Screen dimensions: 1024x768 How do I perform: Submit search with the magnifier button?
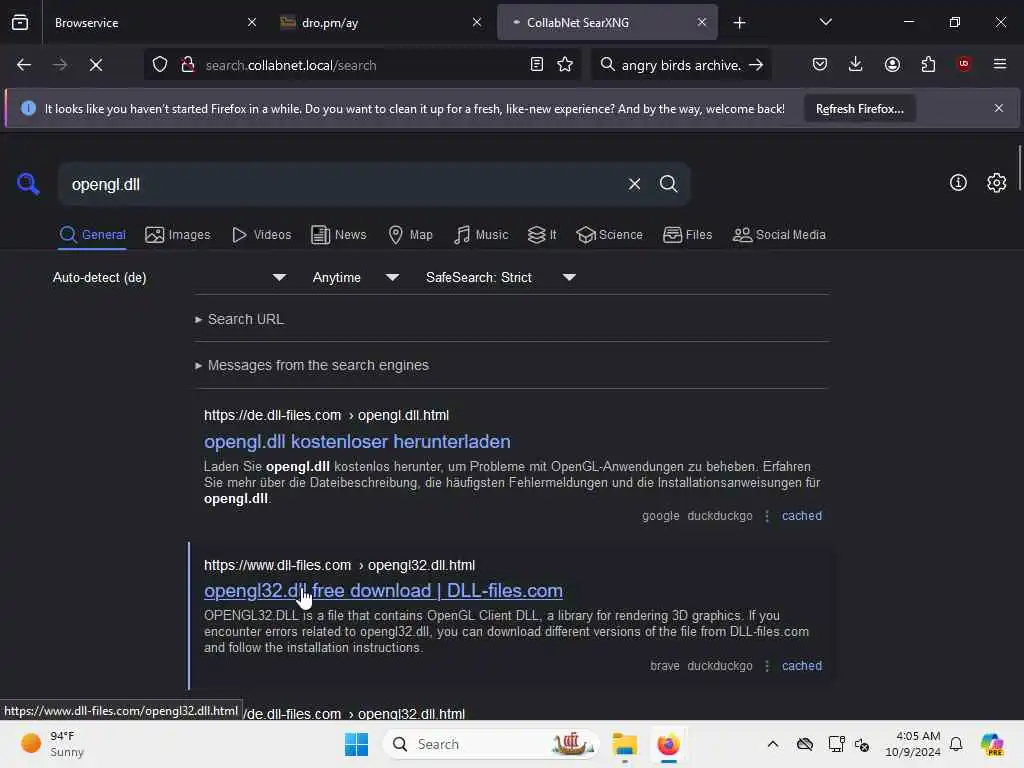(668, 184)
